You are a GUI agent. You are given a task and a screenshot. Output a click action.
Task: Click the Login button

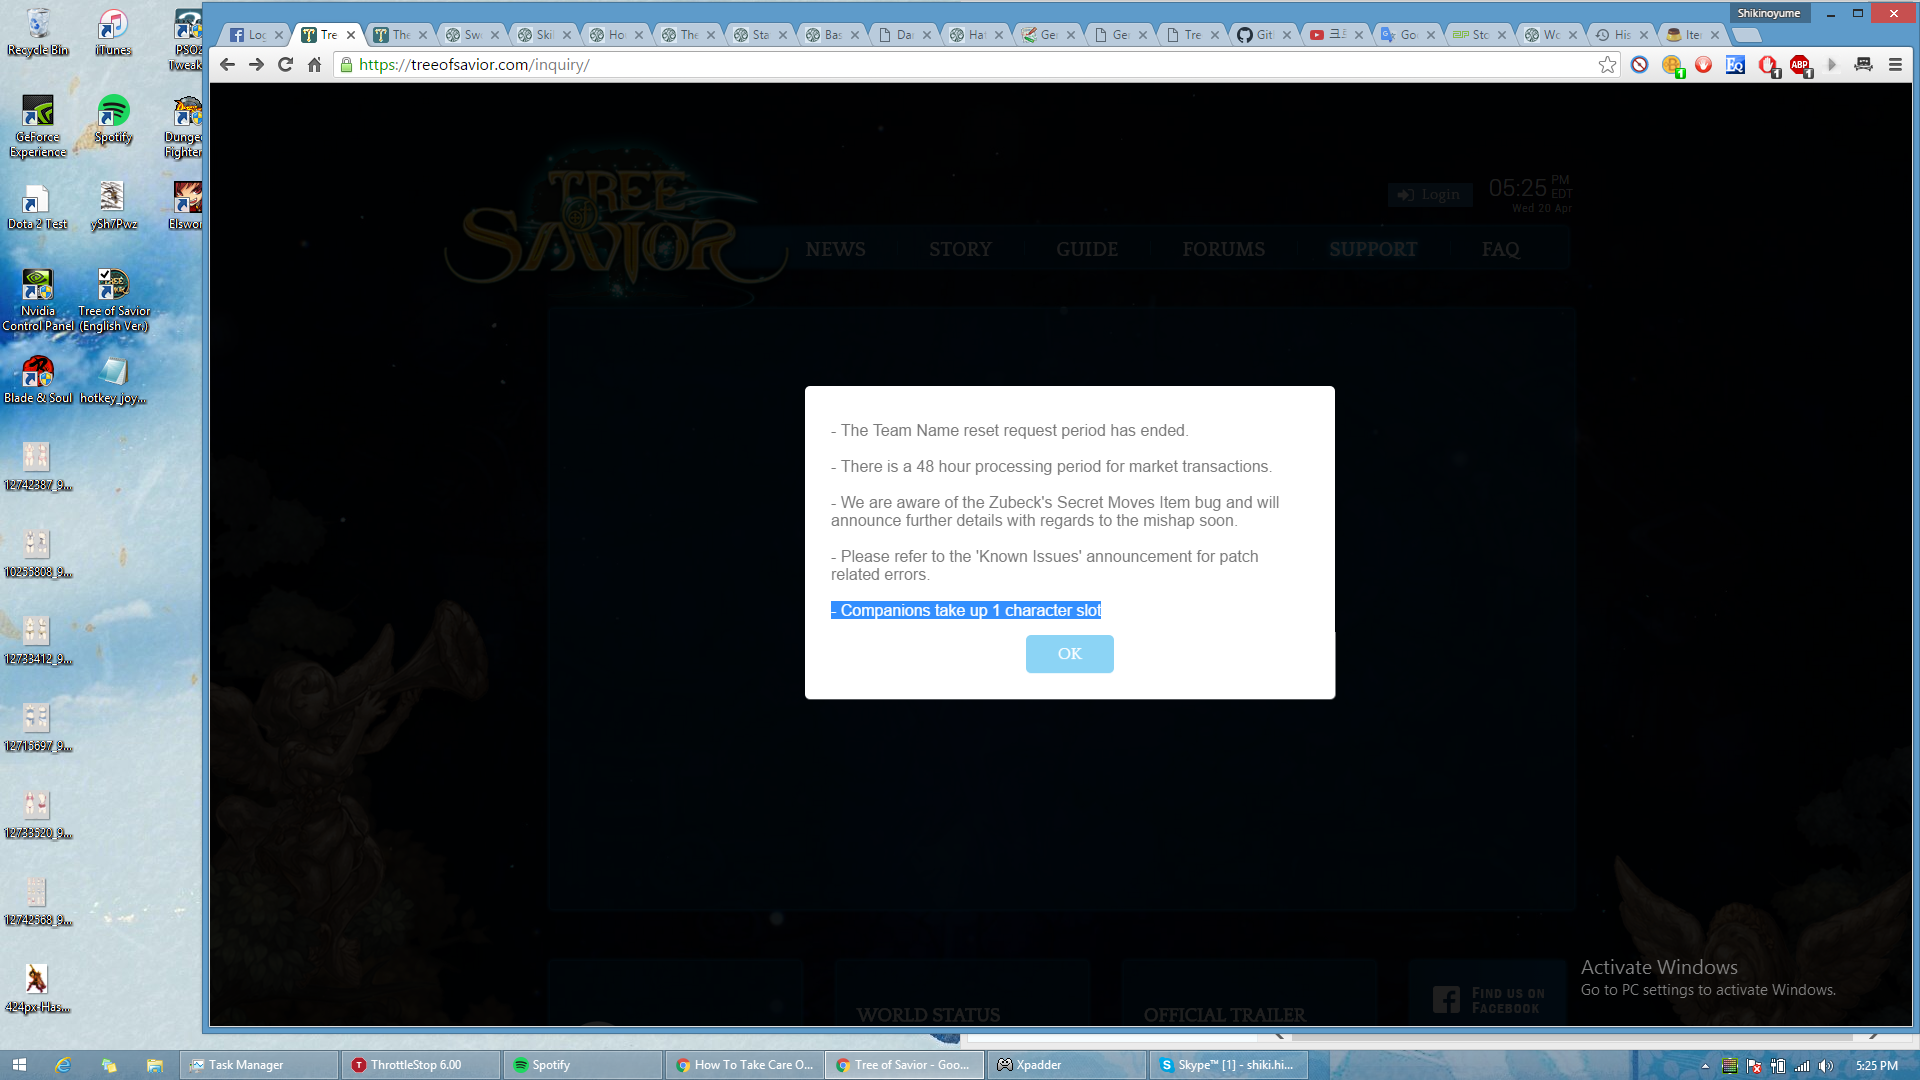click(x=1429, y=194)
